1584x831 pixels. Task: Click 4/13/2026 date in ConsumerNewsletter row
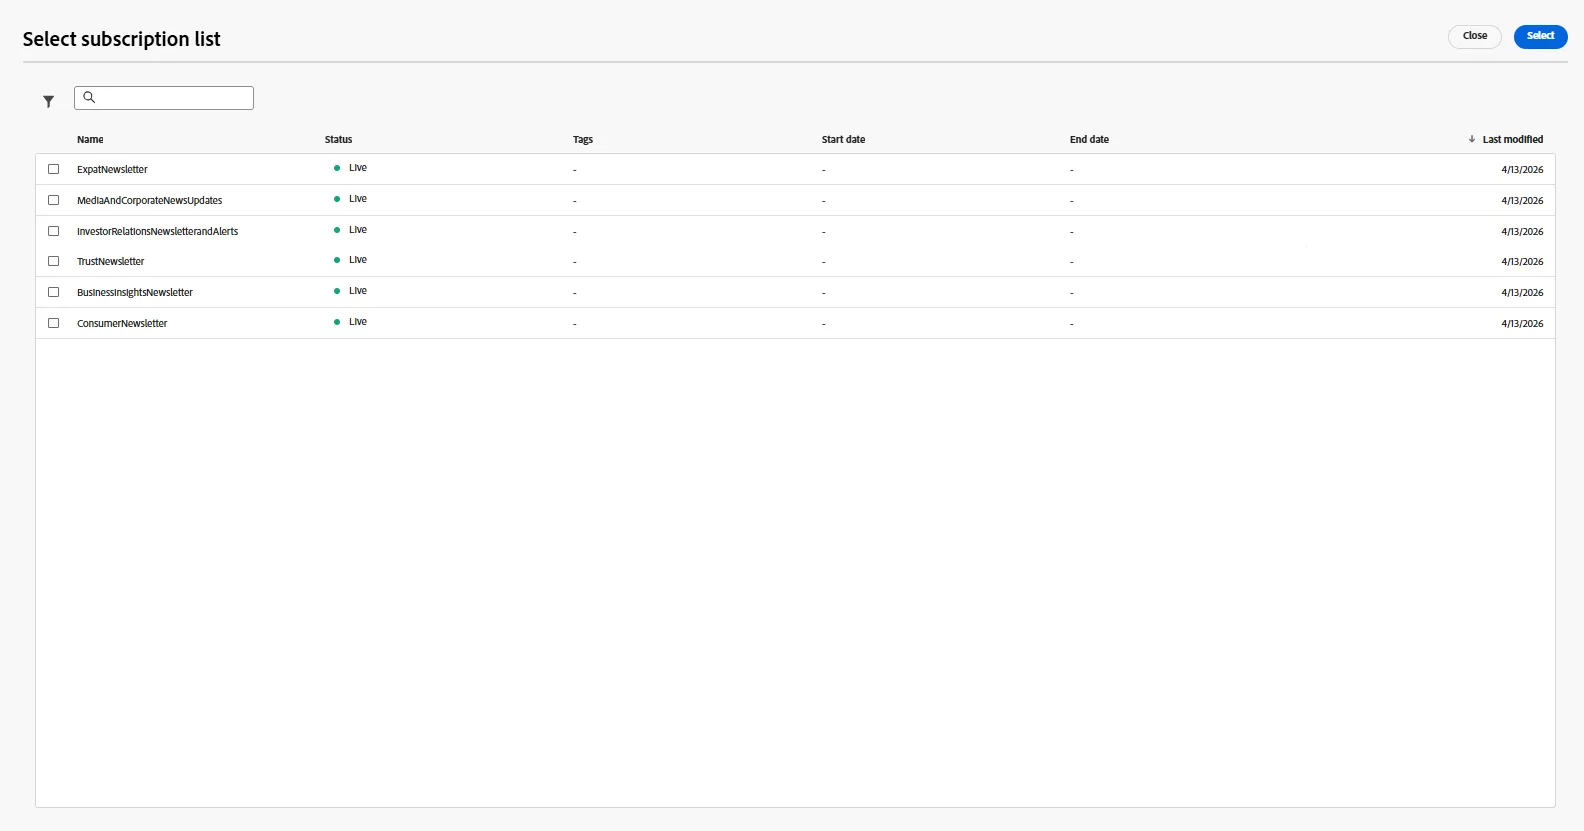[1522, 323]
